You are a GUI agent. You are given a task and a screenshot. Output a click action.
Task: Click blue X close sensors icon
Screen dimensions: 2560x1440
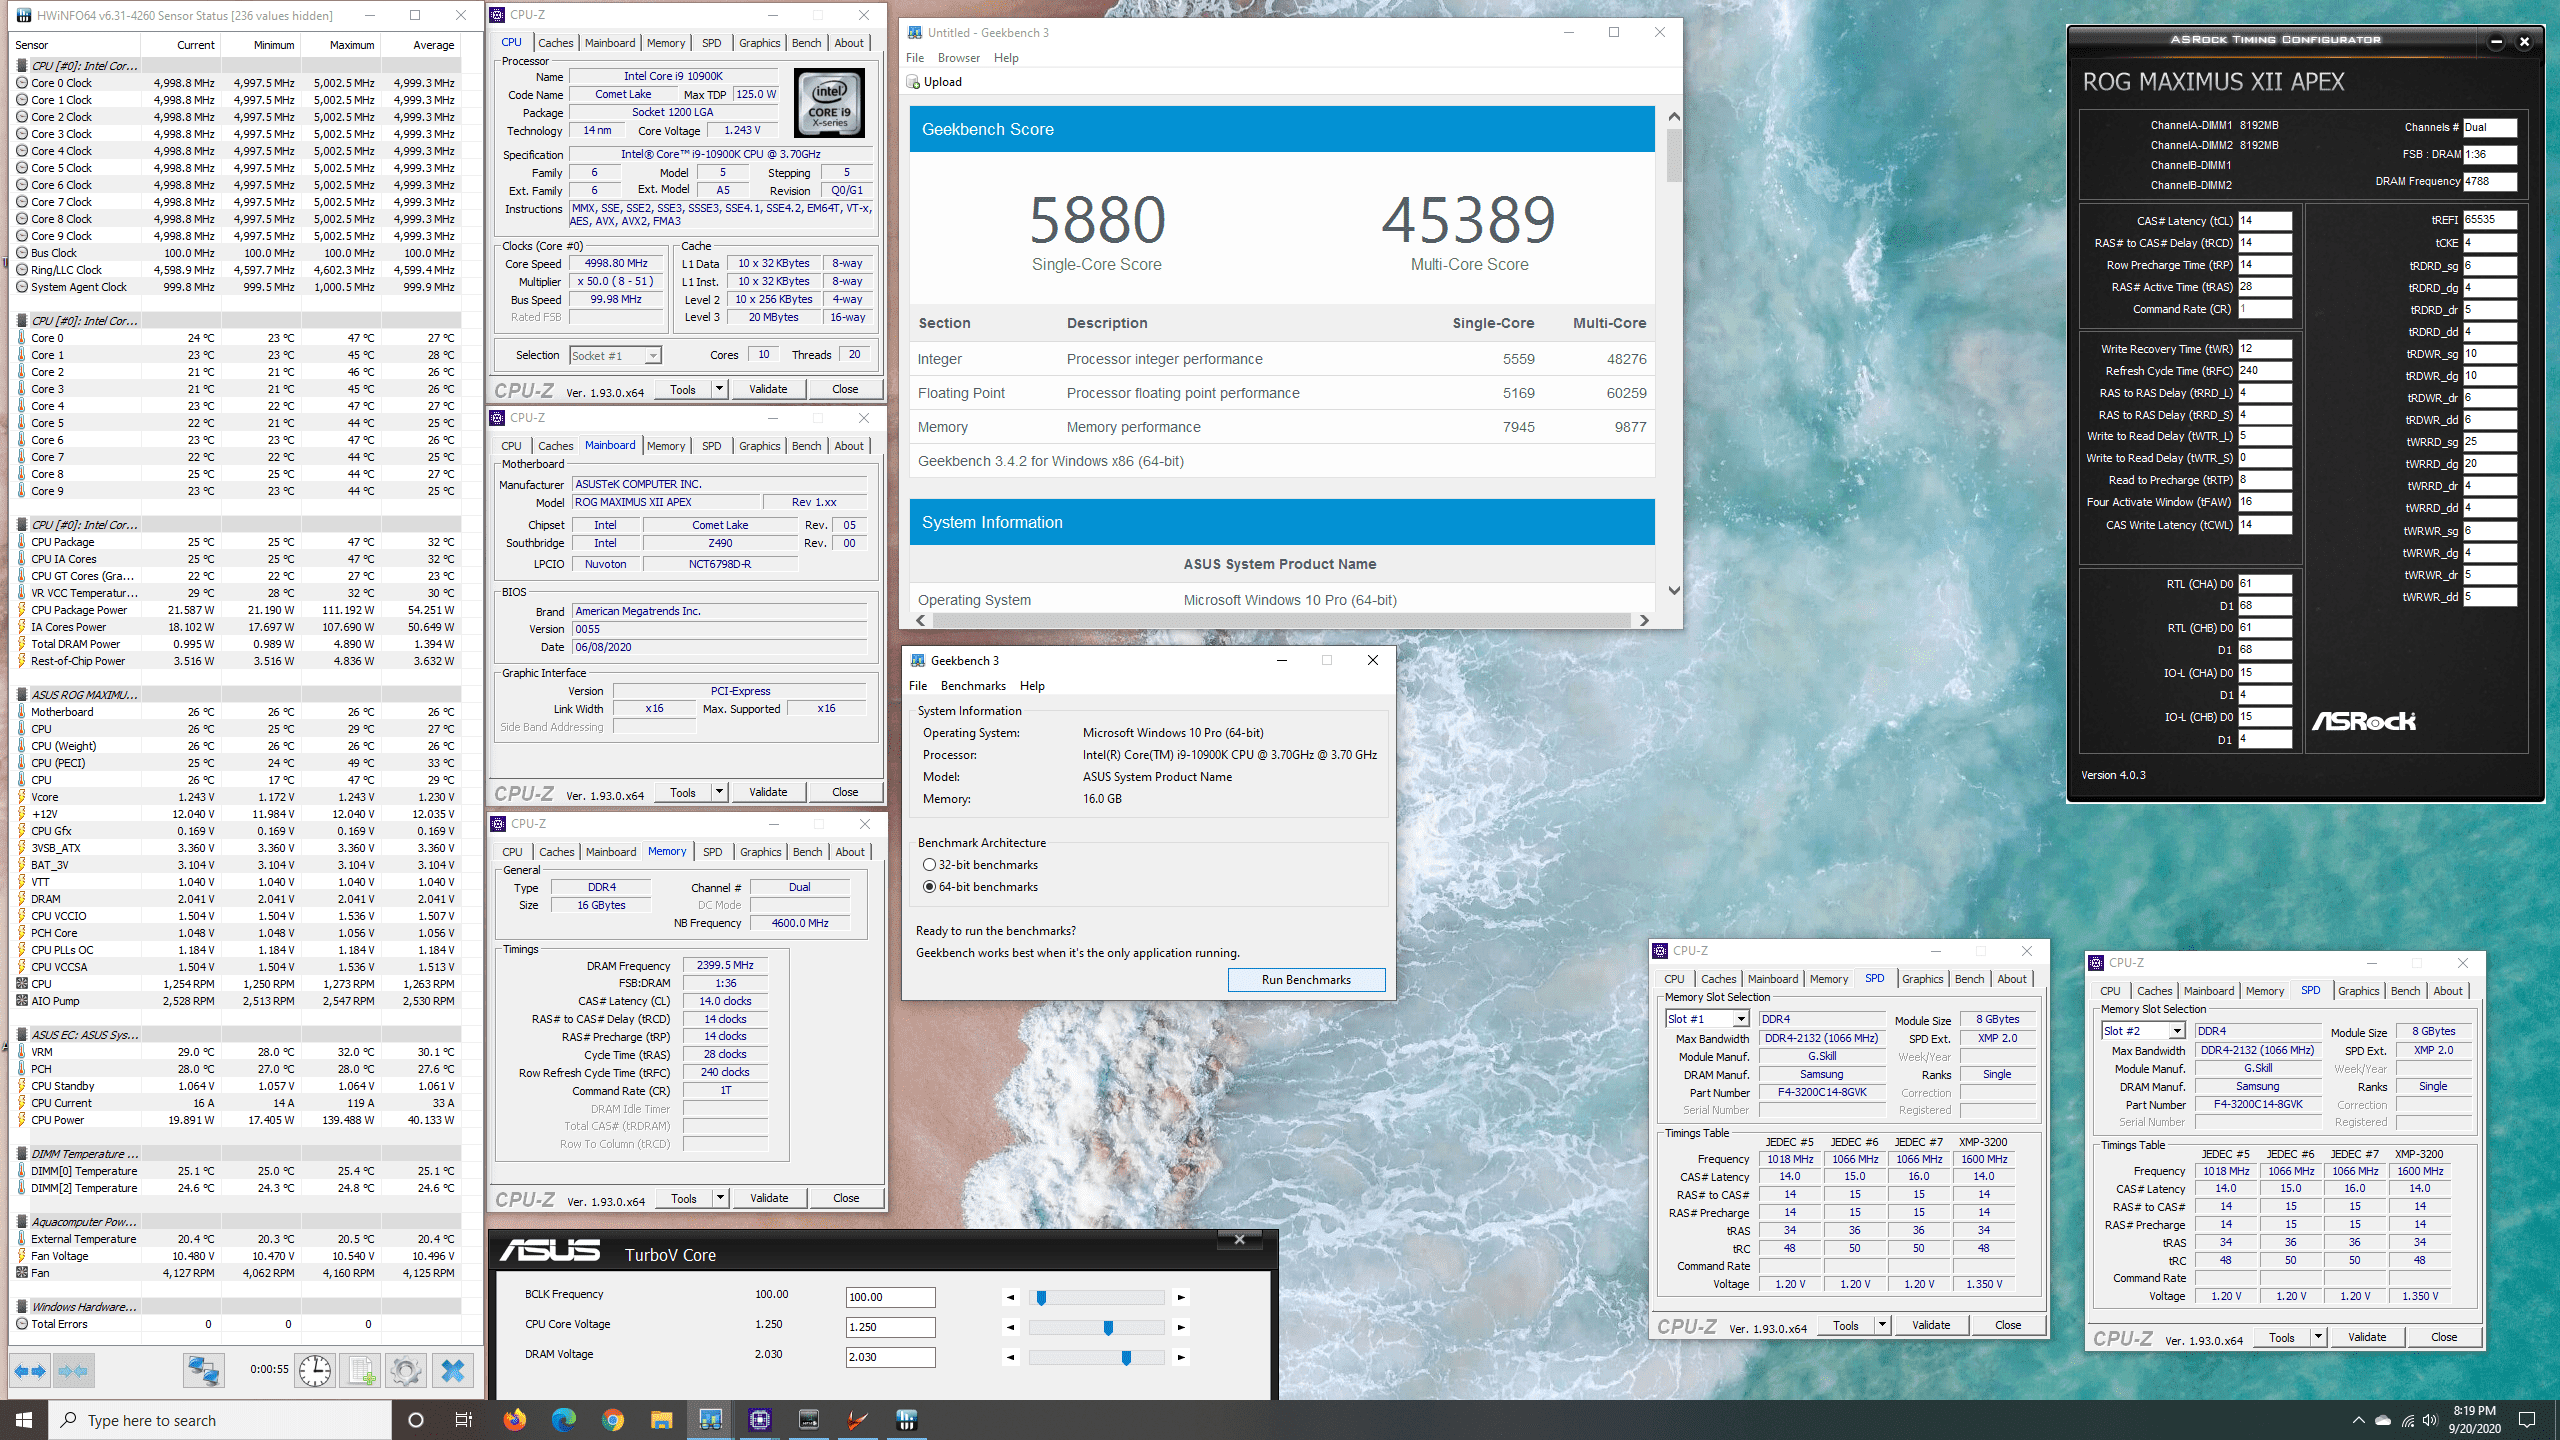point(452,1371)
